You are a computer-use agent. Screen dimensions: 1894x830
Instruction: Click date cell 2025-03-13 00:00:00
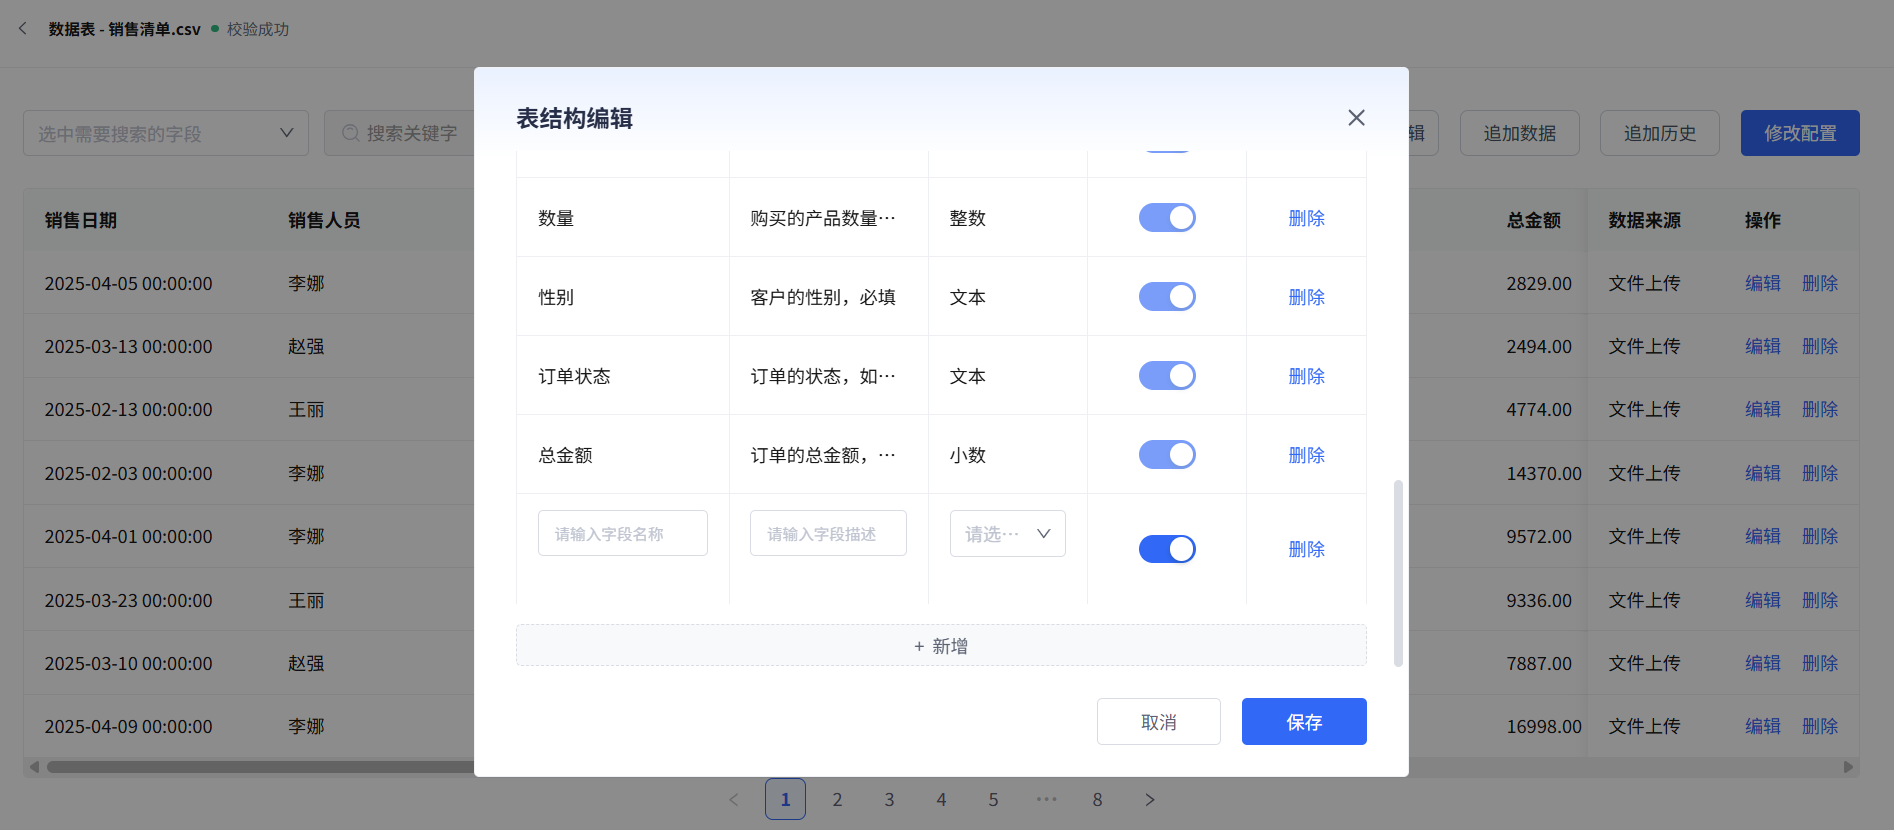tap(128, 346)
